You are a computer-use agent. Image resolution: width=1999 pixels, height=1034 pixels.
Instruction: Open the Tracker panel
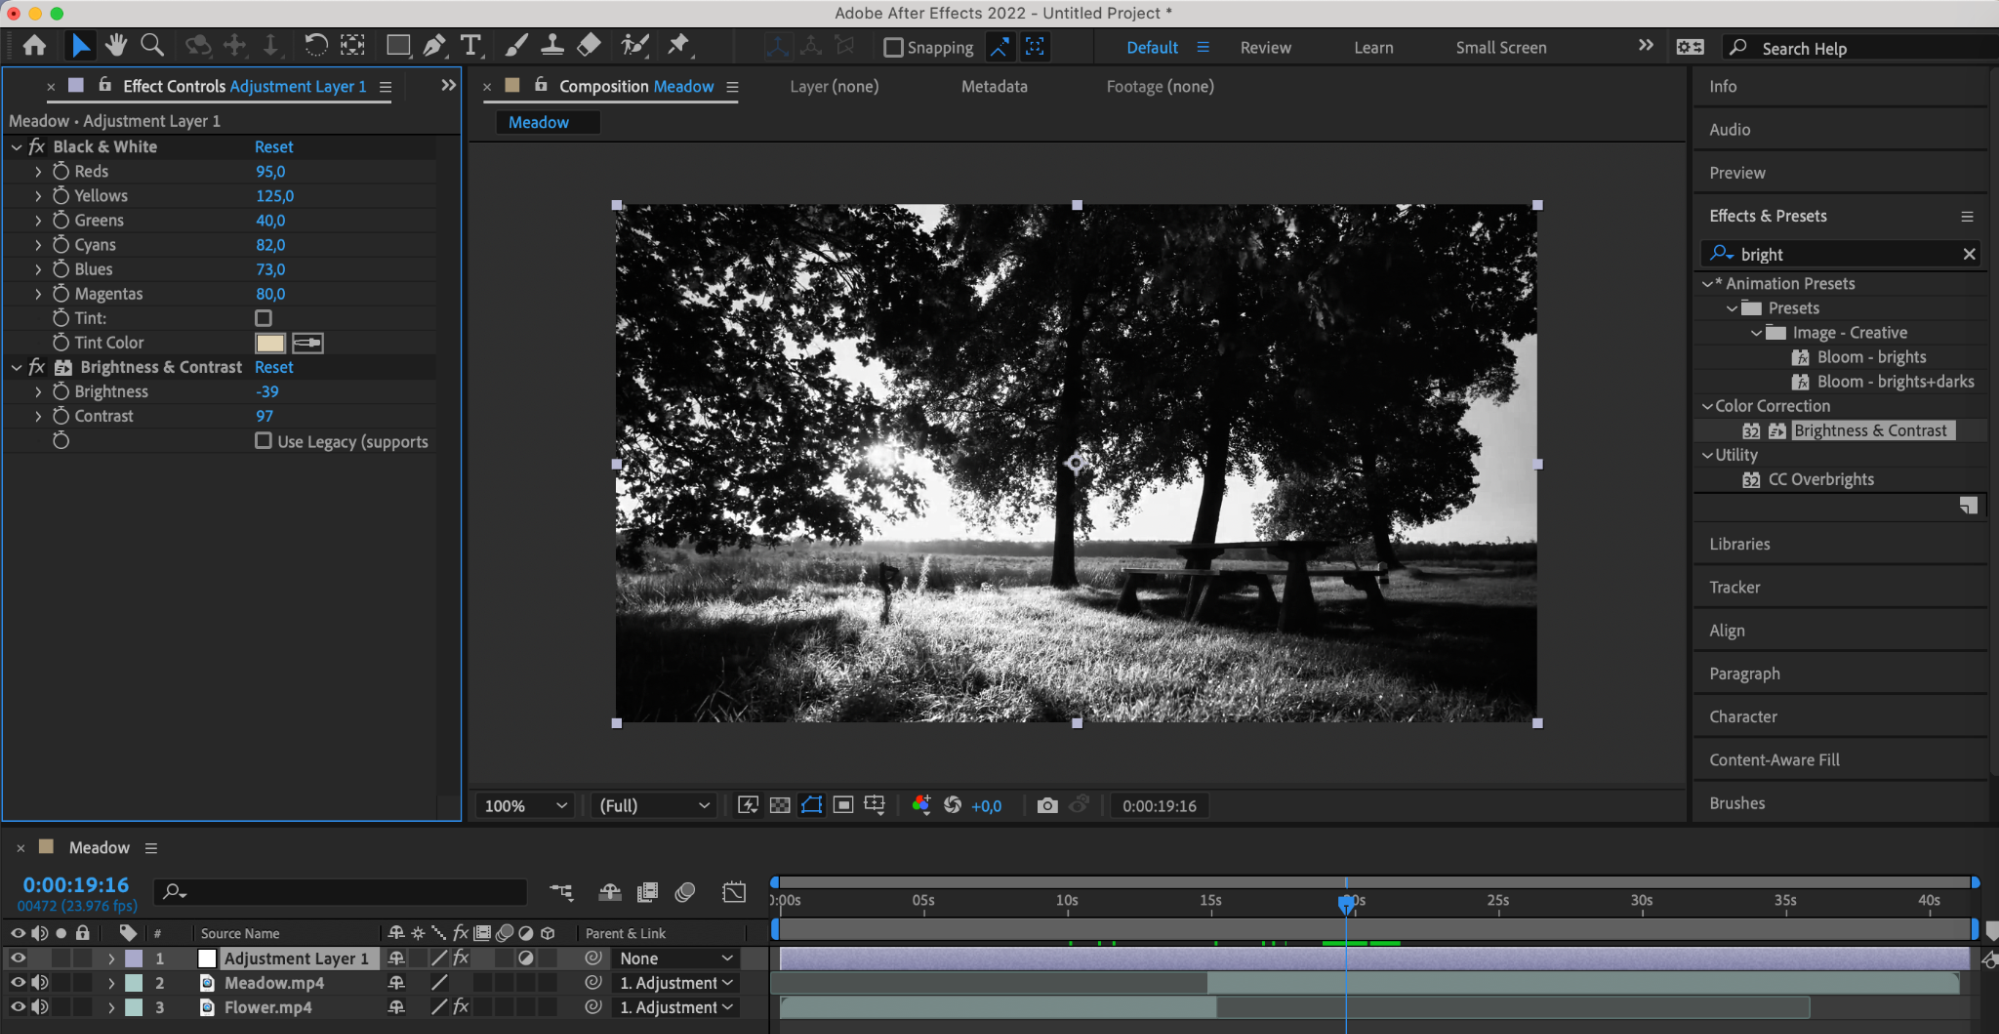pos(1734,587)
